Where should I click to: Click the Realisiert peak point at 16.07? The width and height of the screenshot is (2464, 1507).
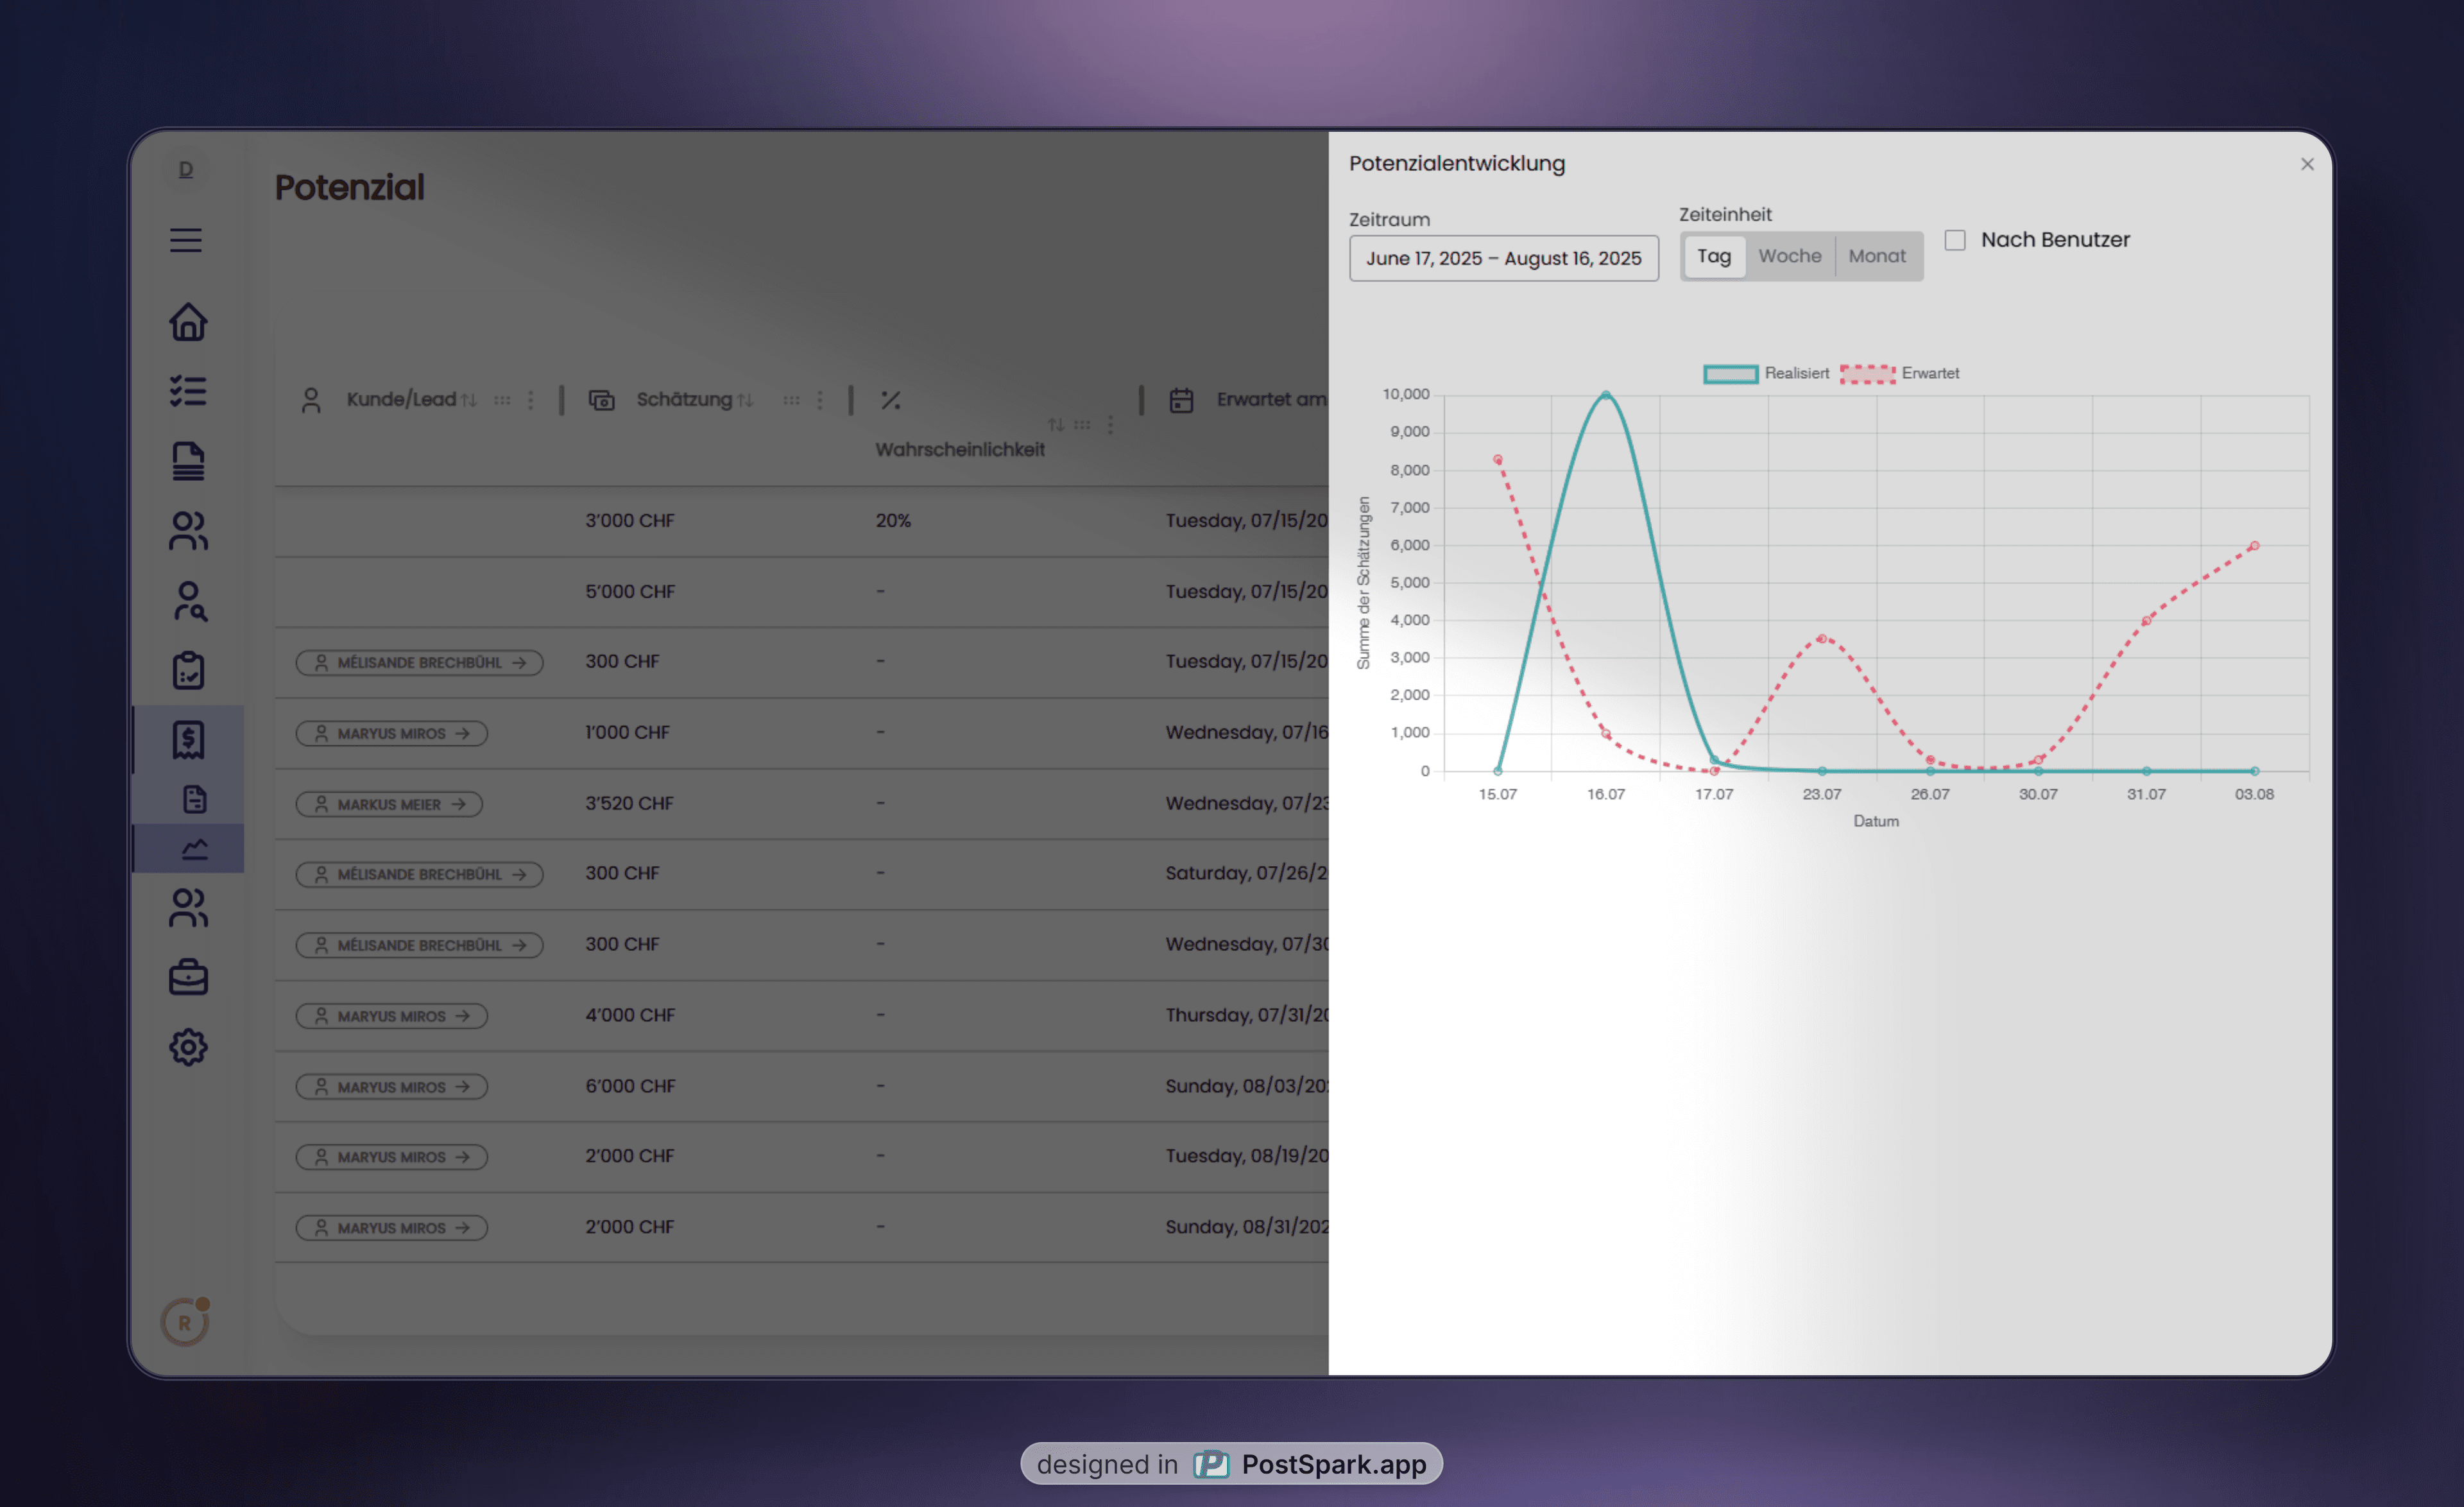pos(1606,395)
